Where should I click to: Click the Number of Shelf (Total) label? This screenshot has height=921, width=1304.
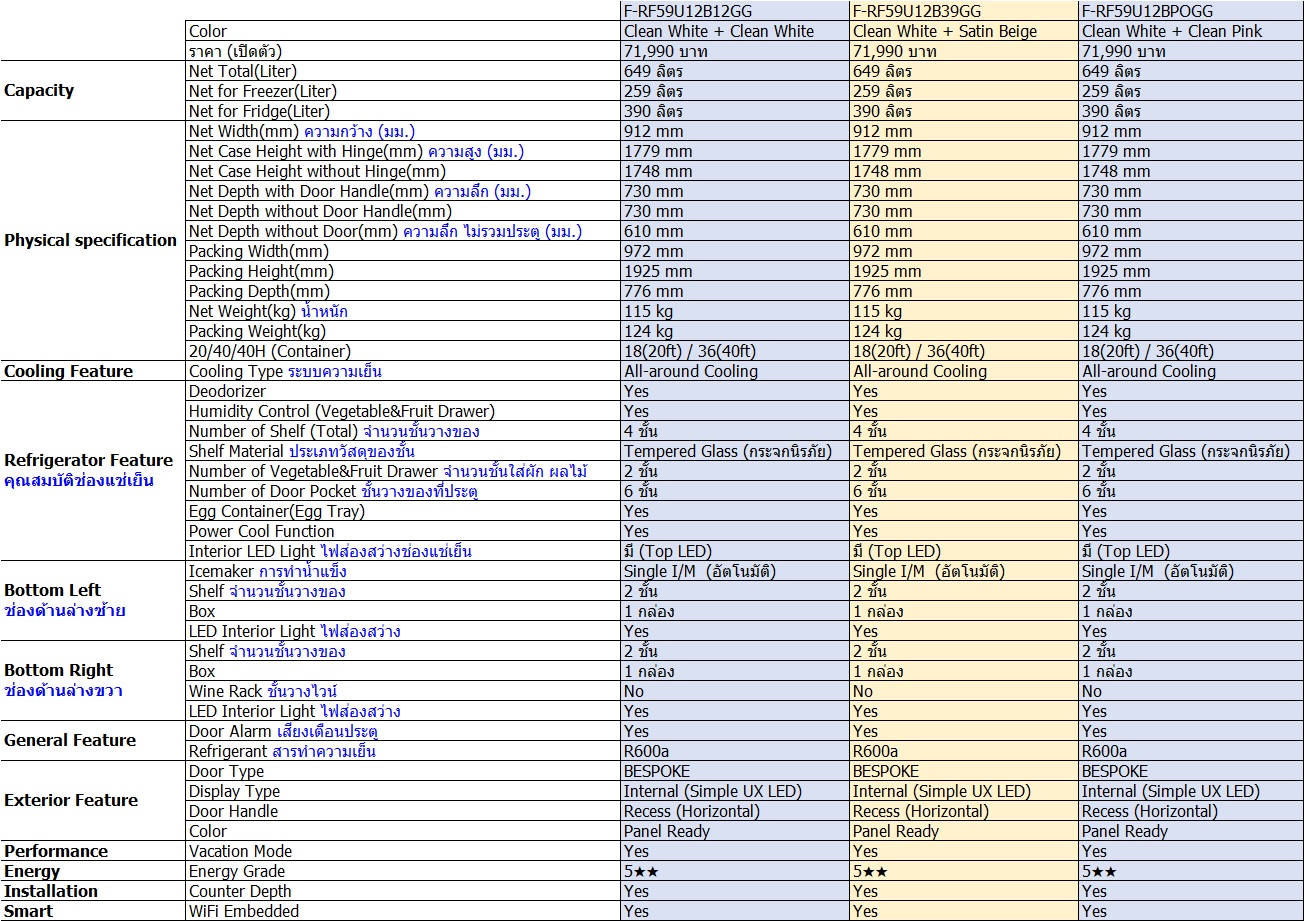pos(334,431)
